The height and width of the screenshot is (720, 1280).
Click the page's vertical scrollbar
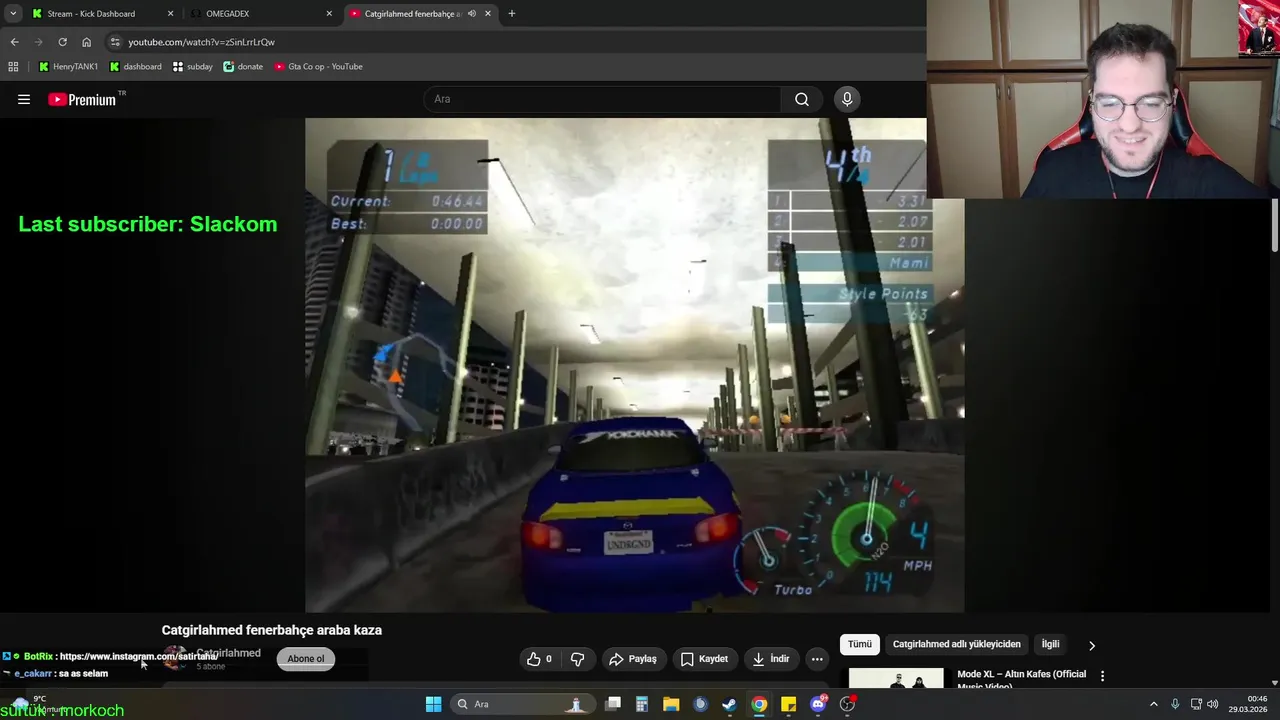pos(1275,225)
